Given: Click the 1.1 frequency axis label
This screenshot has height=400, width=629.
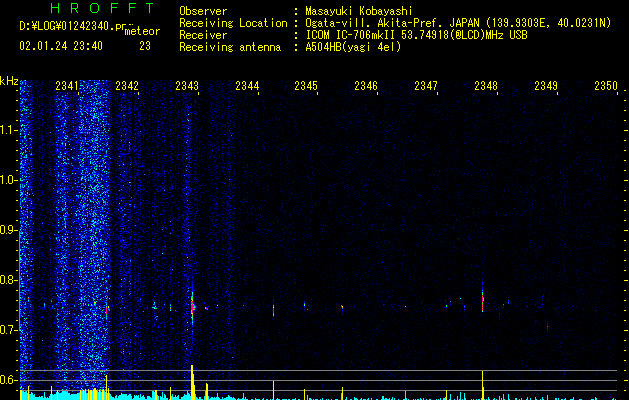Looking at the screenshot, I should pyautogui.click(x=9, y=130).
